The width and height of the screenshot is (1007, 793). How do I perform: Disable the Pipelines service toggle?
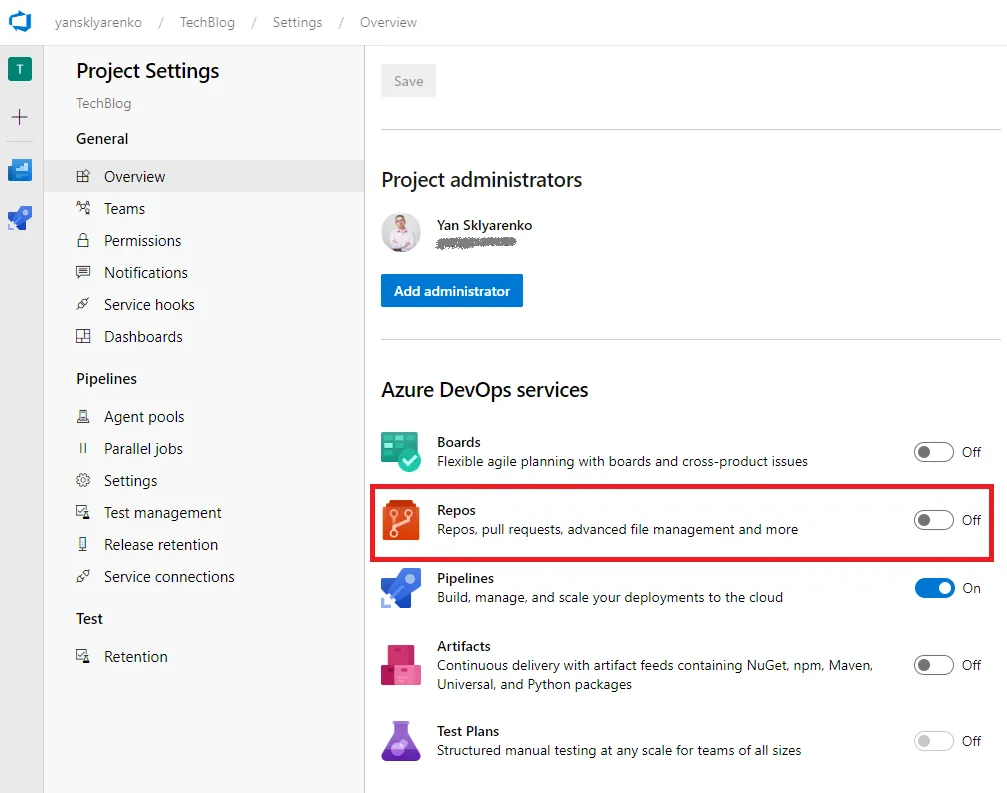[934, 588]
